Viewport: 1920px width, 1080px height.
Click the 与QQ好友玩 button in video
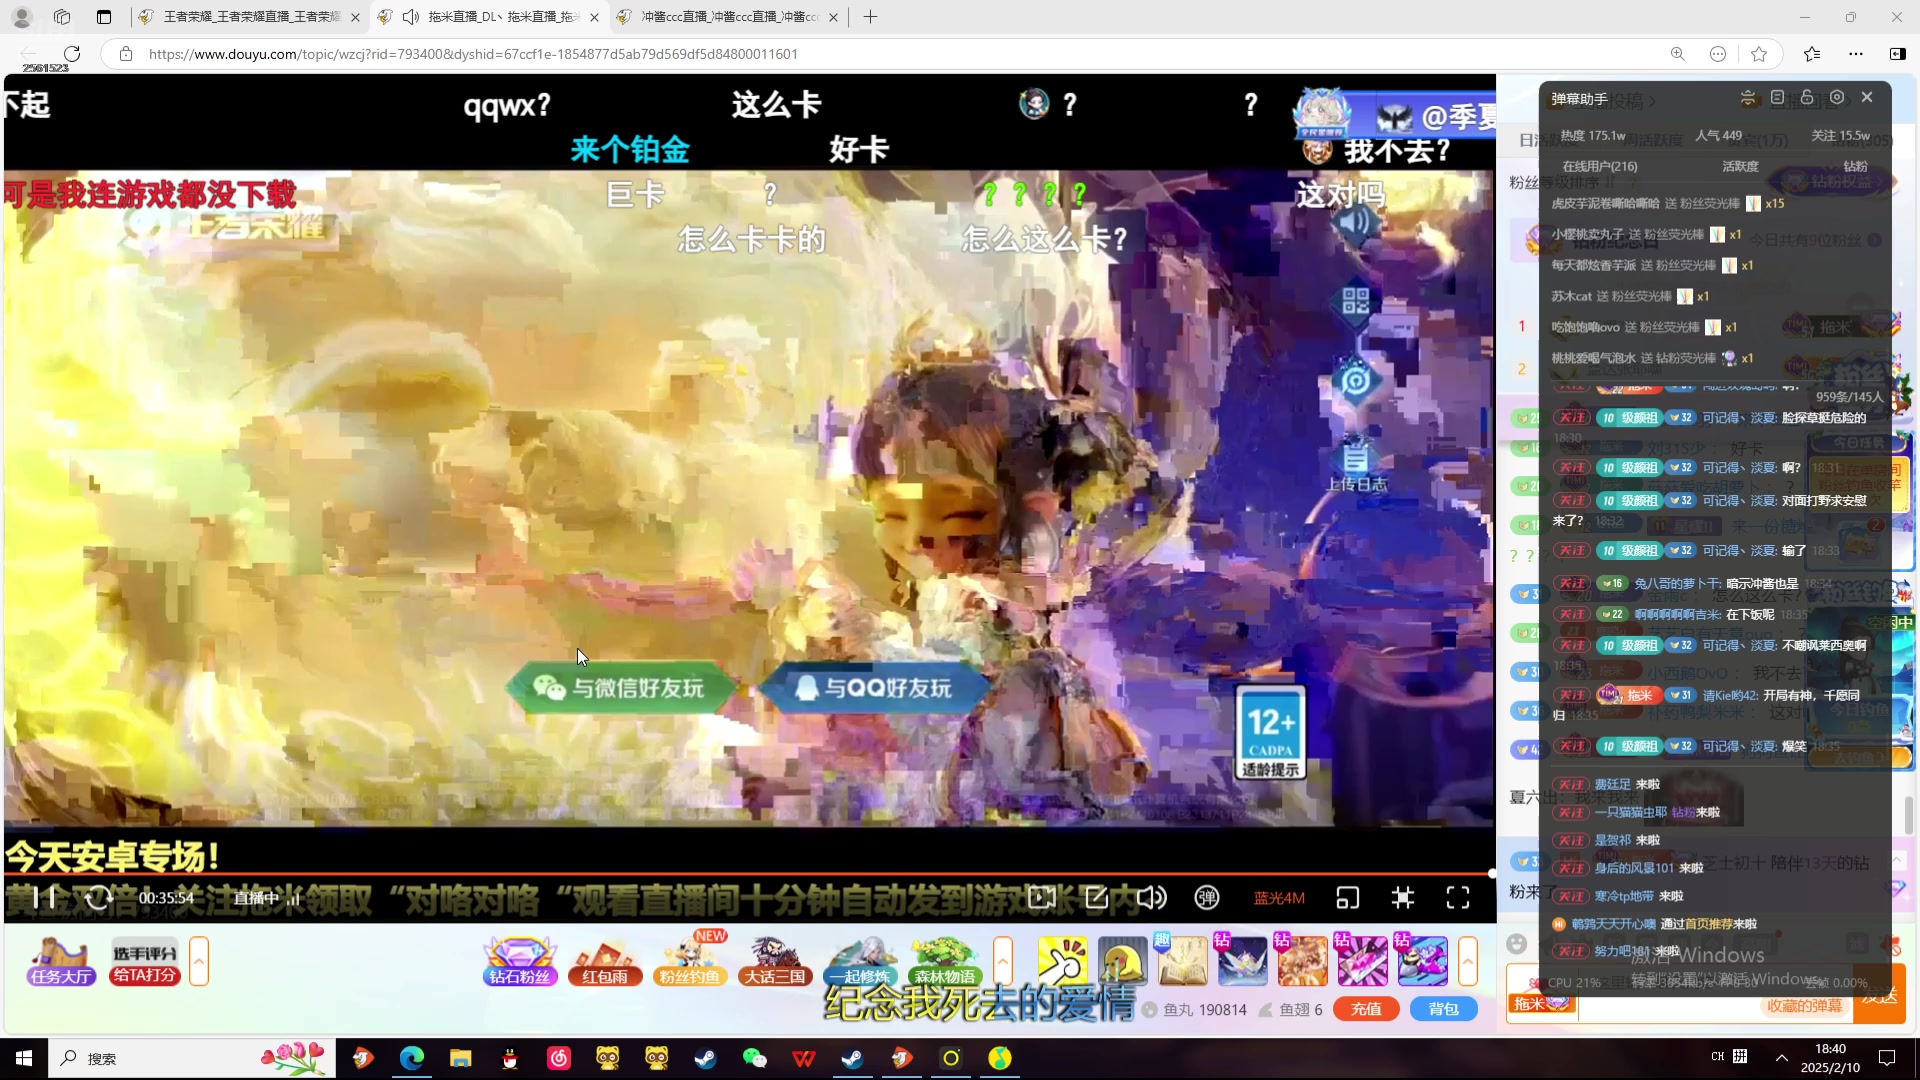(873, 687)
